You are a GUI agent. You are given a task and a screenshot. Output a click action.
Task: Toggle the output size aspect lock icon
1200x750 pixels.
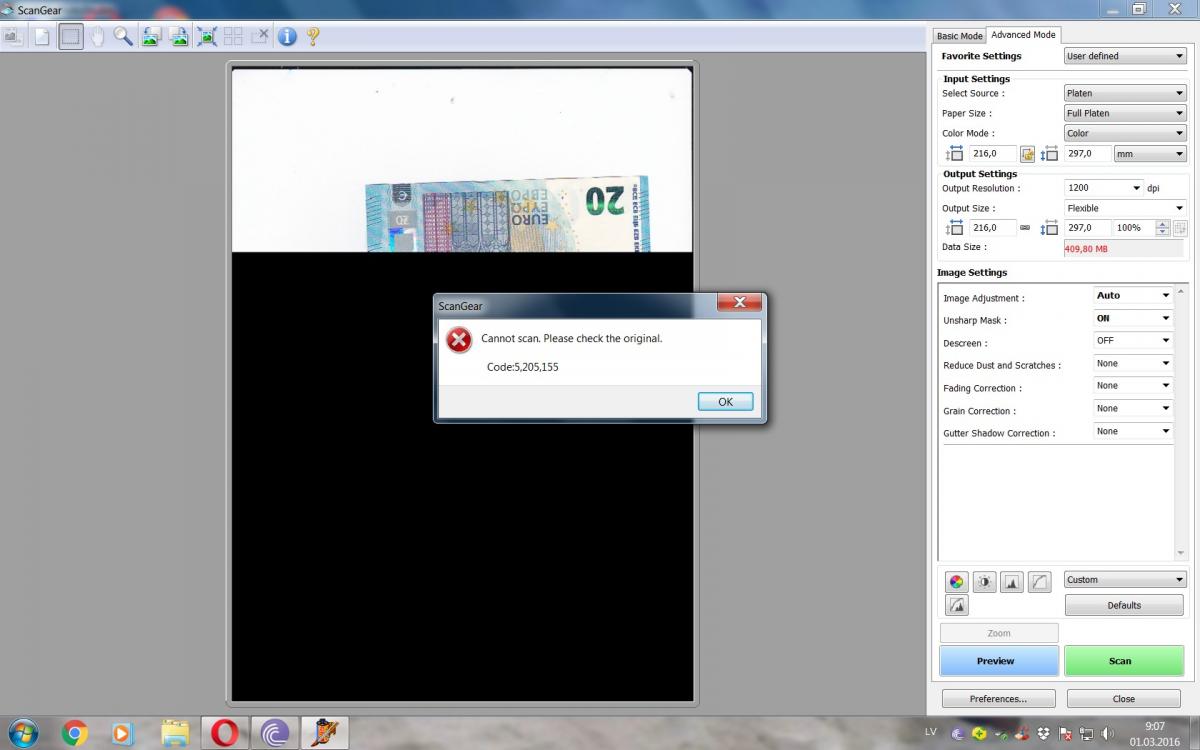(x=1025, y=228)
